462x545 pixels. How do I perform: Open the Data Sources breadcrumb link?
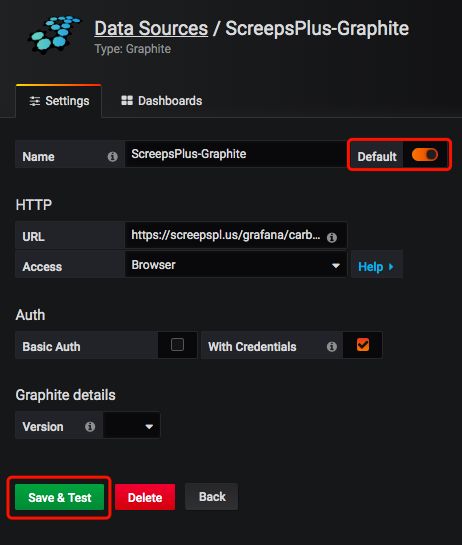point(151,29)
